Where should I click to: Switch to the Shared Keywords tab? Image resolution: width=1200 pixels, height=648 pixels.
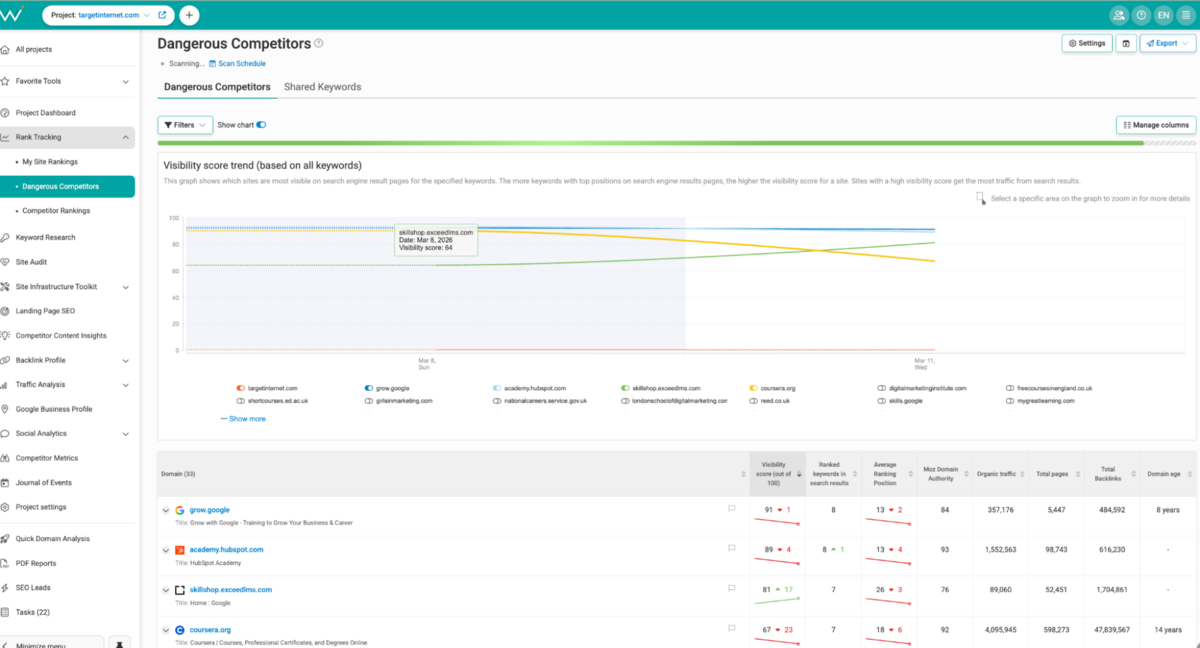(322, 87)
